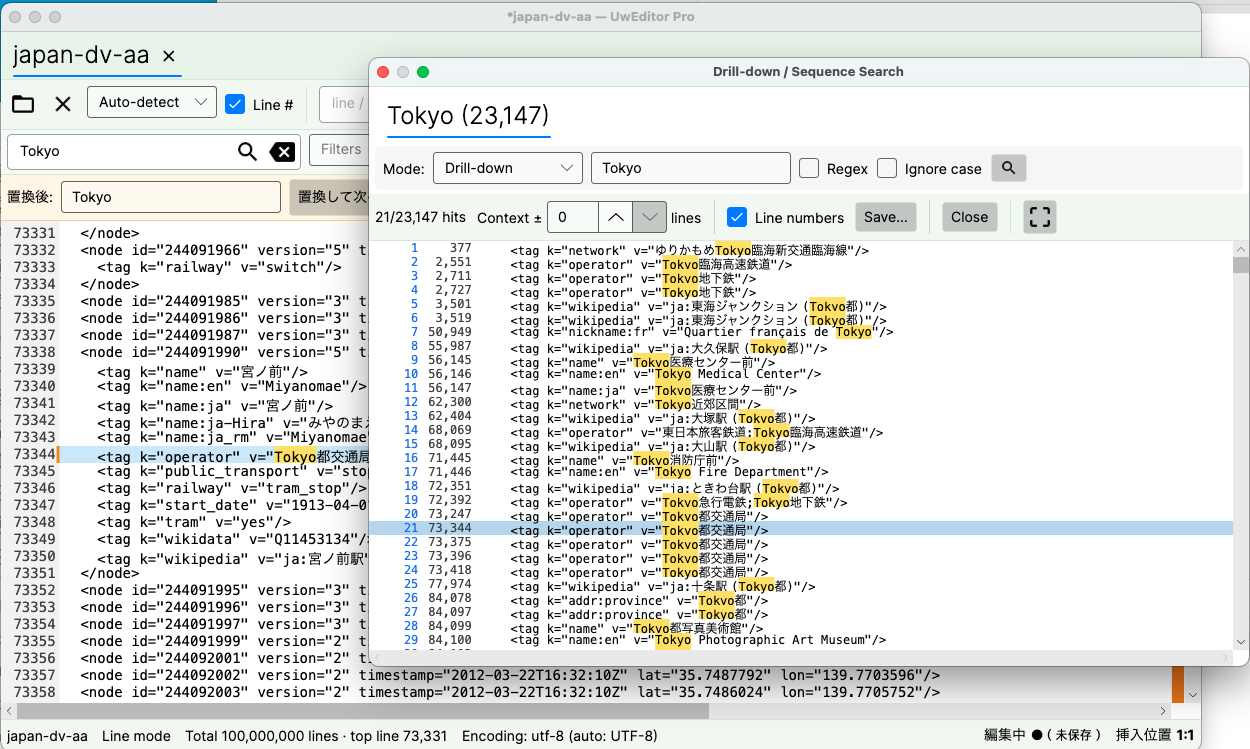Select result row 14 at line 68,069
This screenshot has width=1250, height=749.
pyautogui.click(x=801, y=430)
